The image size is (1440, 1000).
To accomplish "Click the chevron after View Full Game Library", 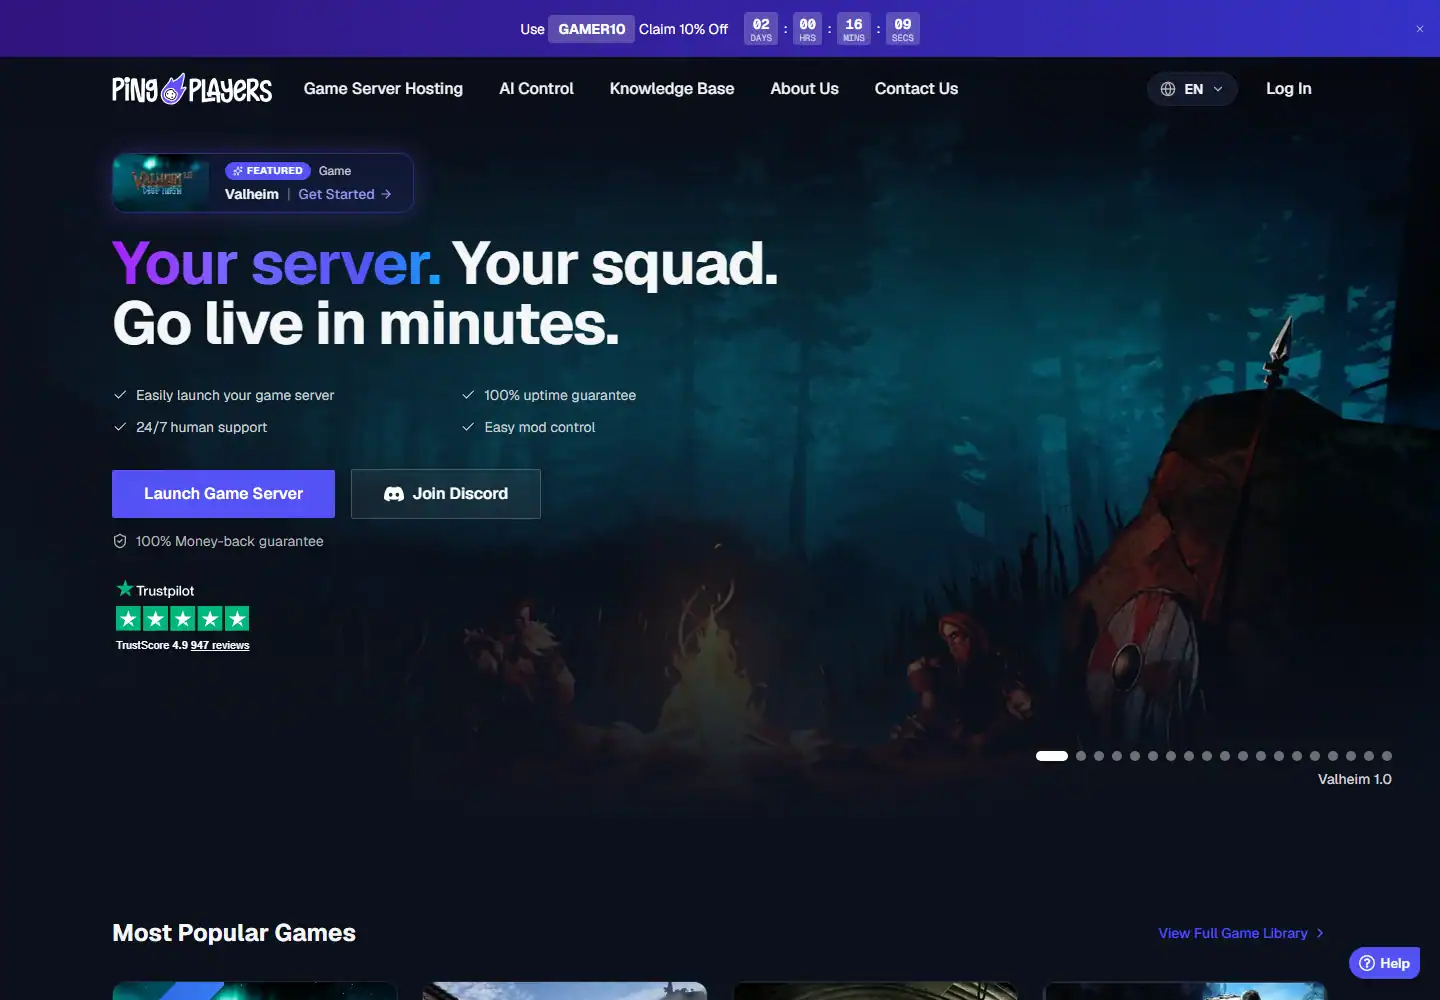I will click(1320, 933).
